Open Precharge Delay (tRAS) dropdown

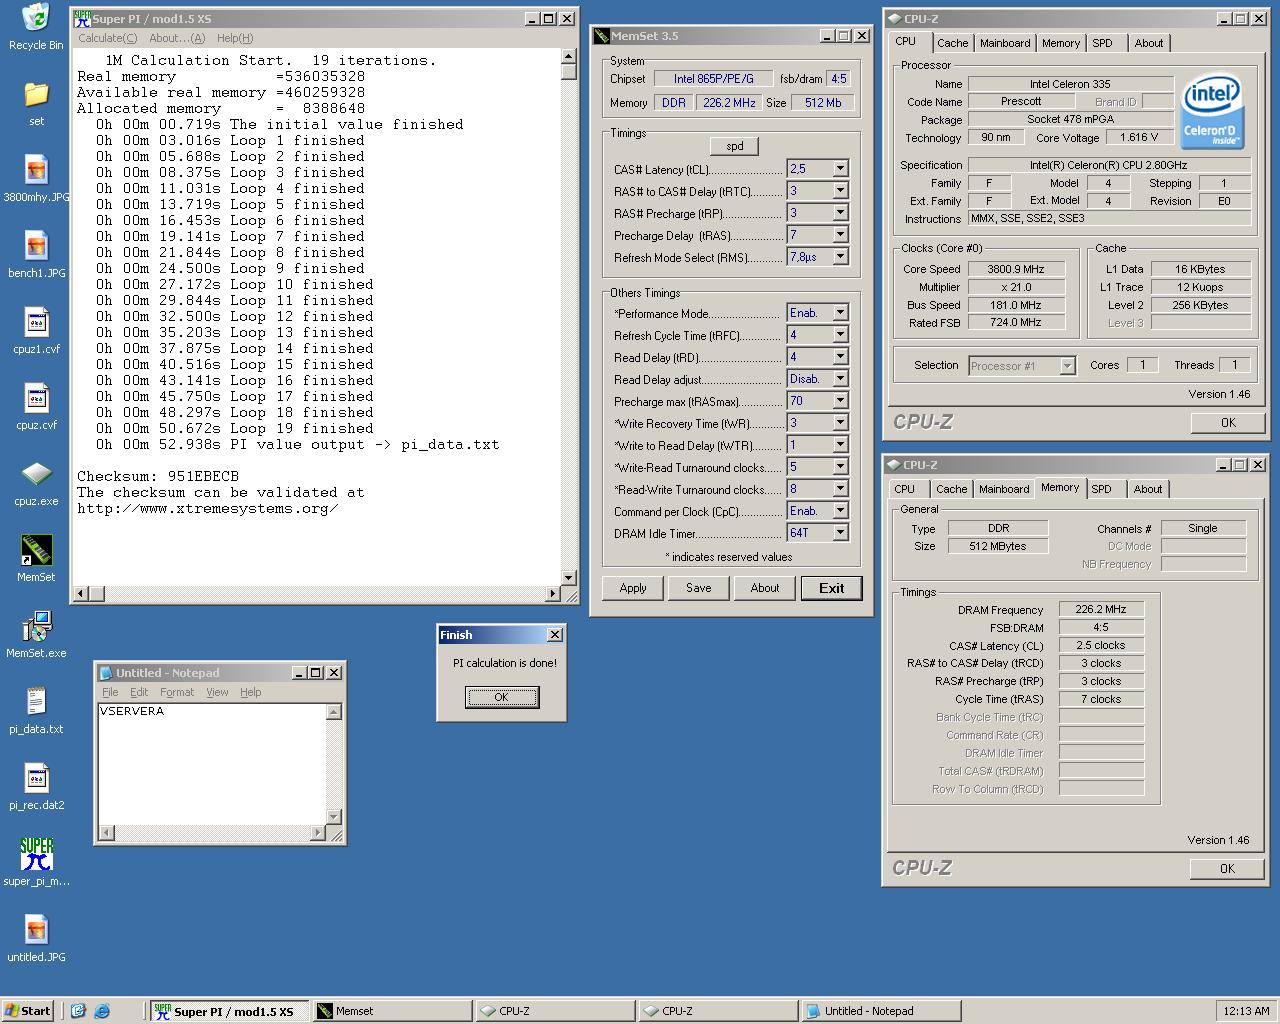pos(840,235)
